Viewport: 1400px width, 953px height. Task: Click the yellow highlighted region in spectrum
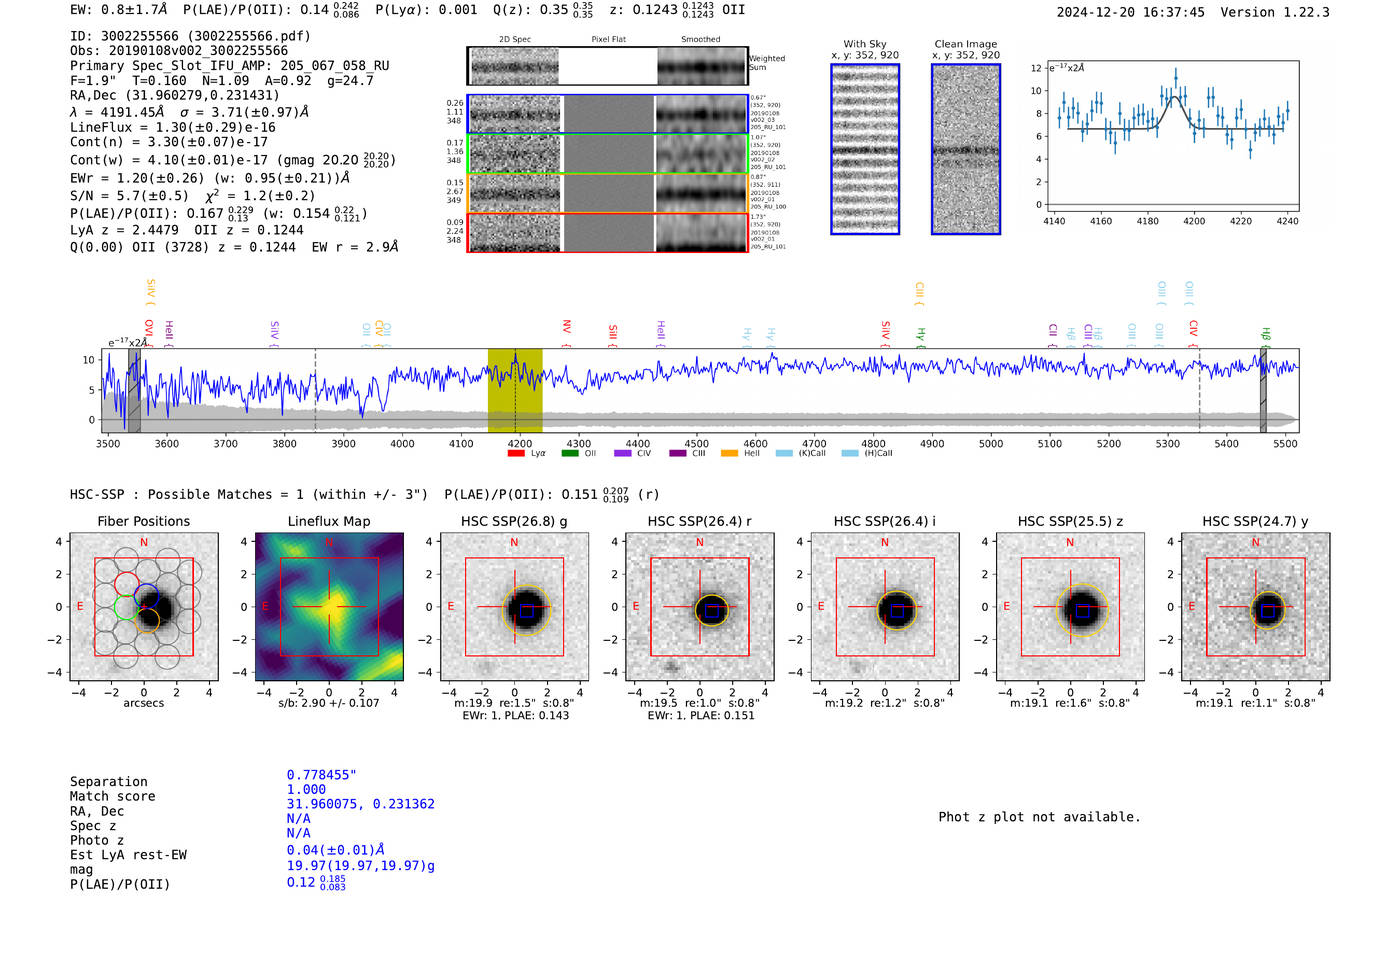point(515,390)
